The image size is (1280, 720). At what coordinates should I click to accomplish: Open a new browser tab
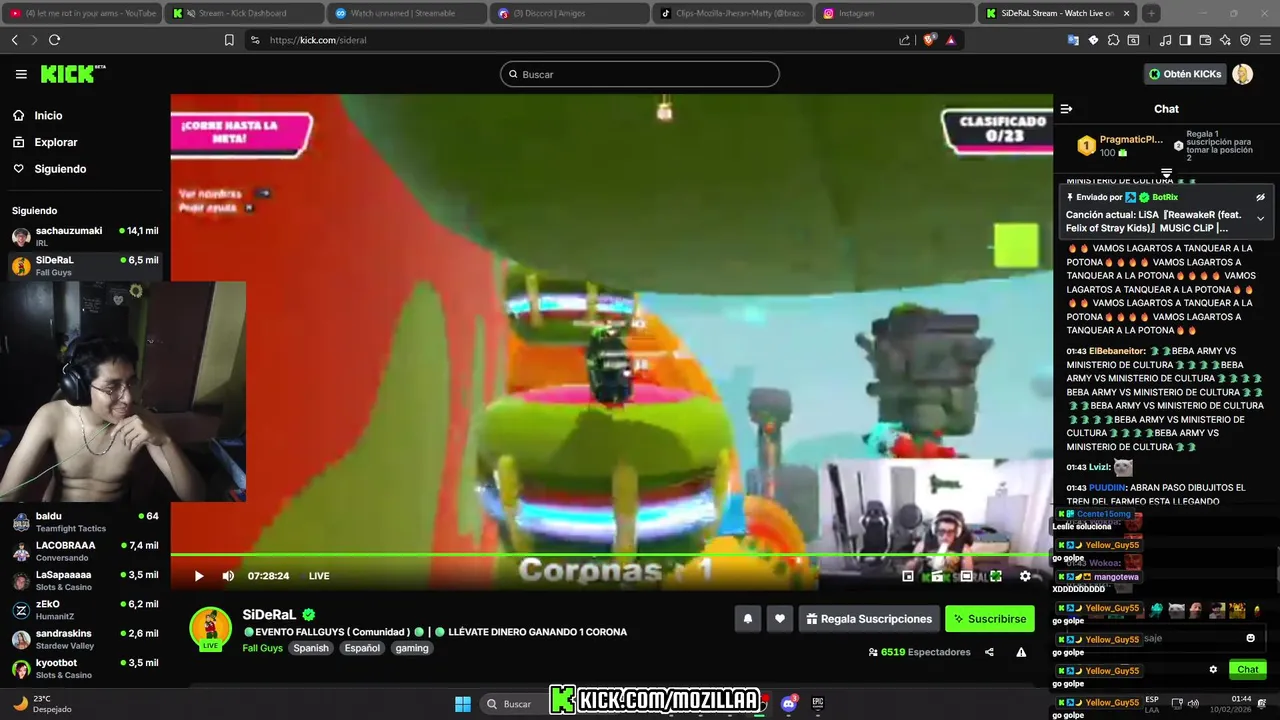(1151, 13)
